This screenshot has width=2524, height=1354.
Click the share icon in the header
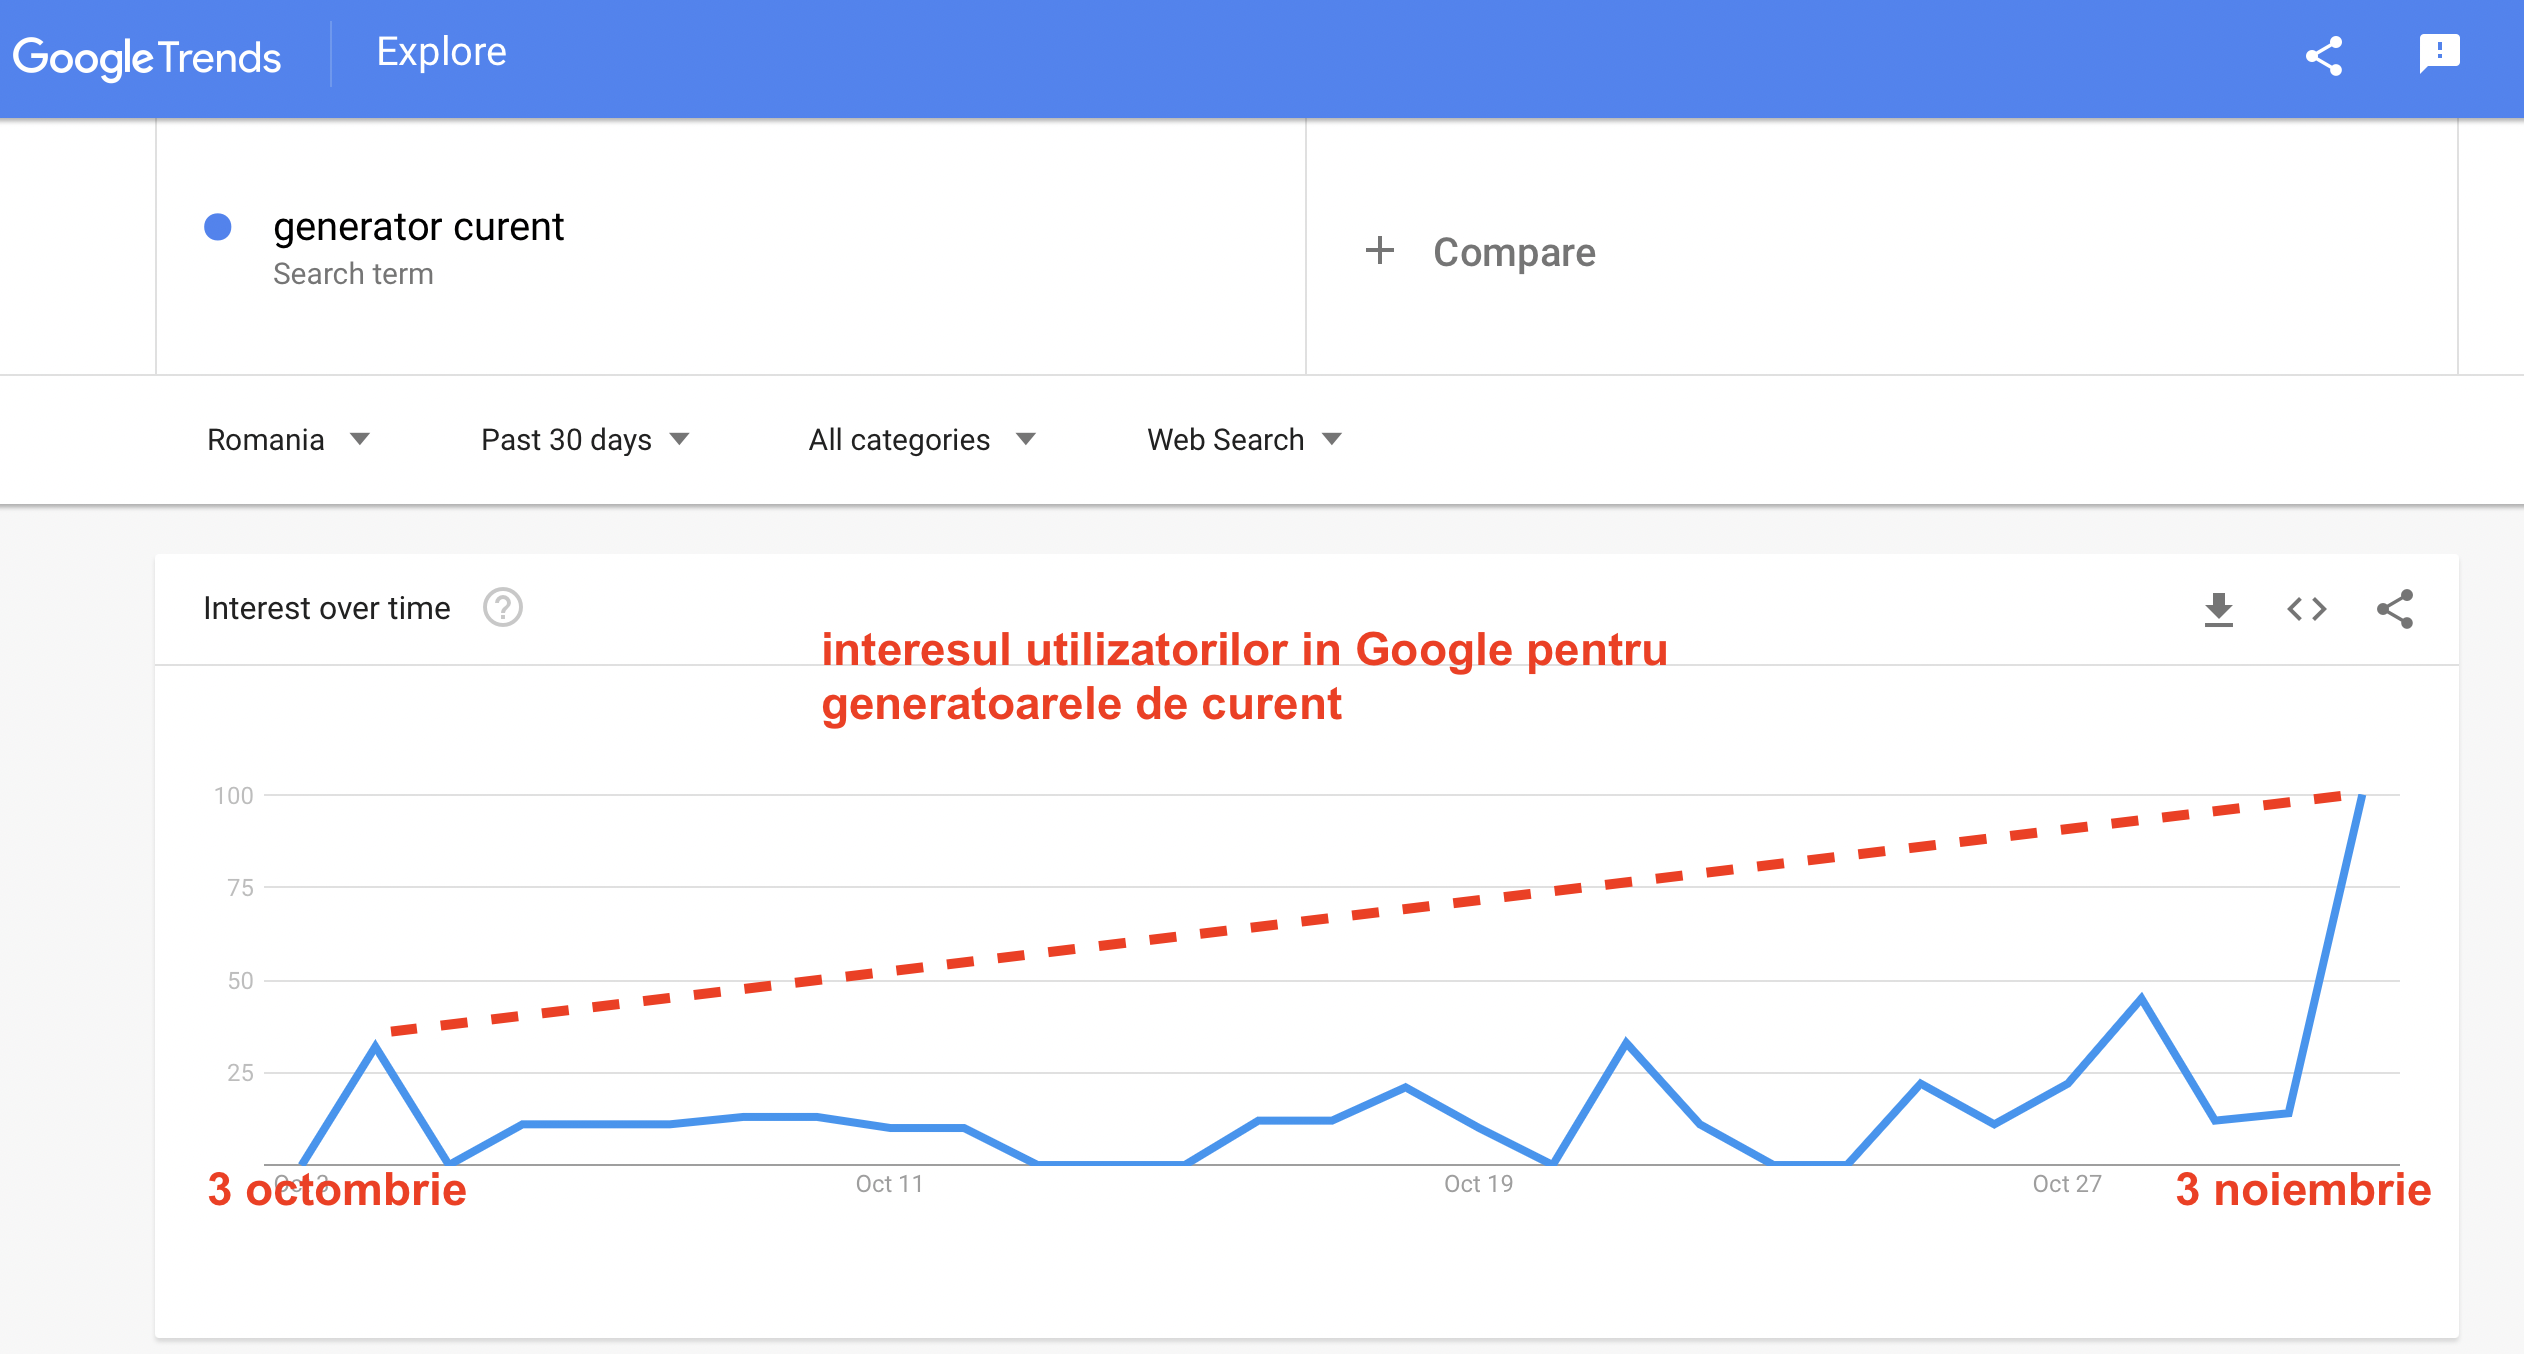tap(2323, 56)
